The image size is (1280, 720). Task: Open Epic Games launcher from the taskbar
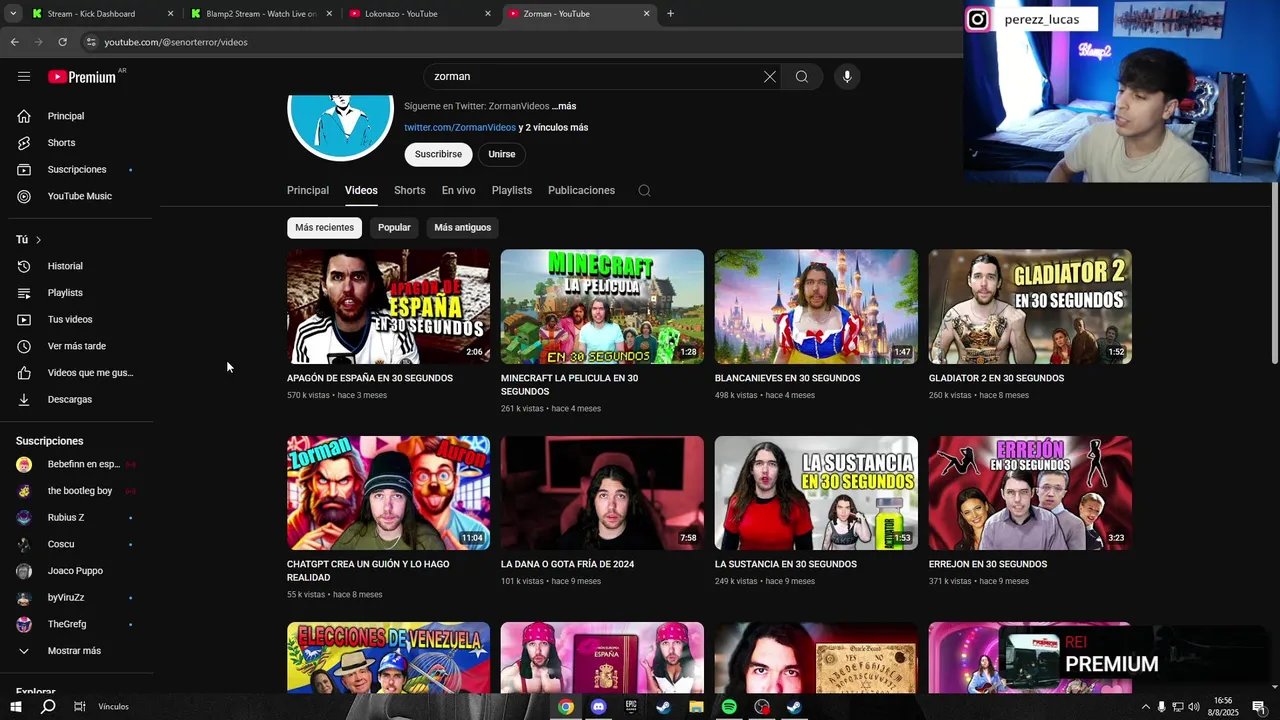coord(631,707)
